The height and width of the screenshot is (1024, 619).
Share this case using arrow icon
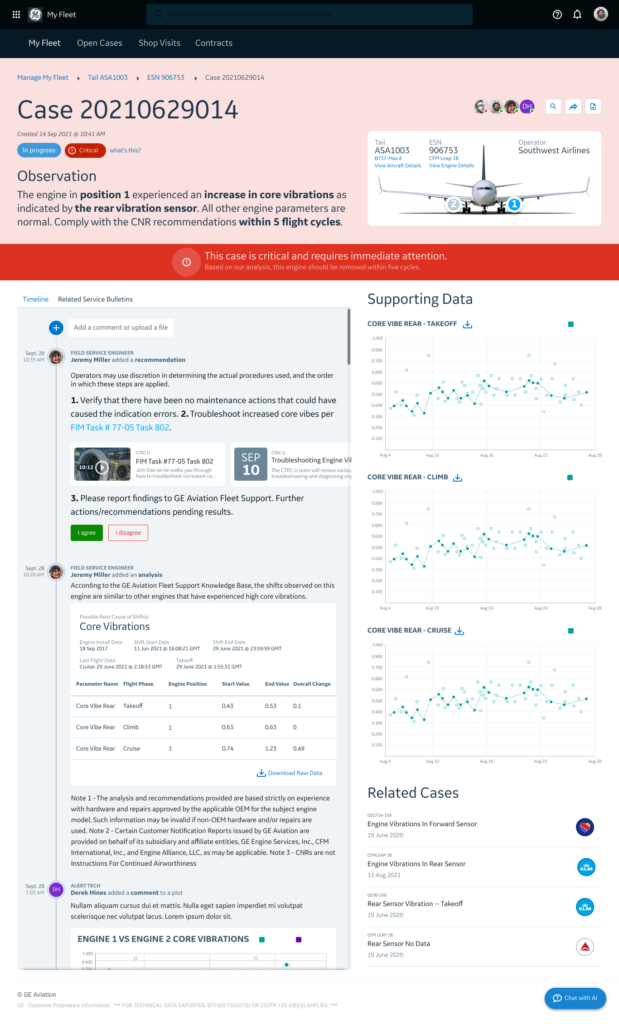tap(573, 106)
